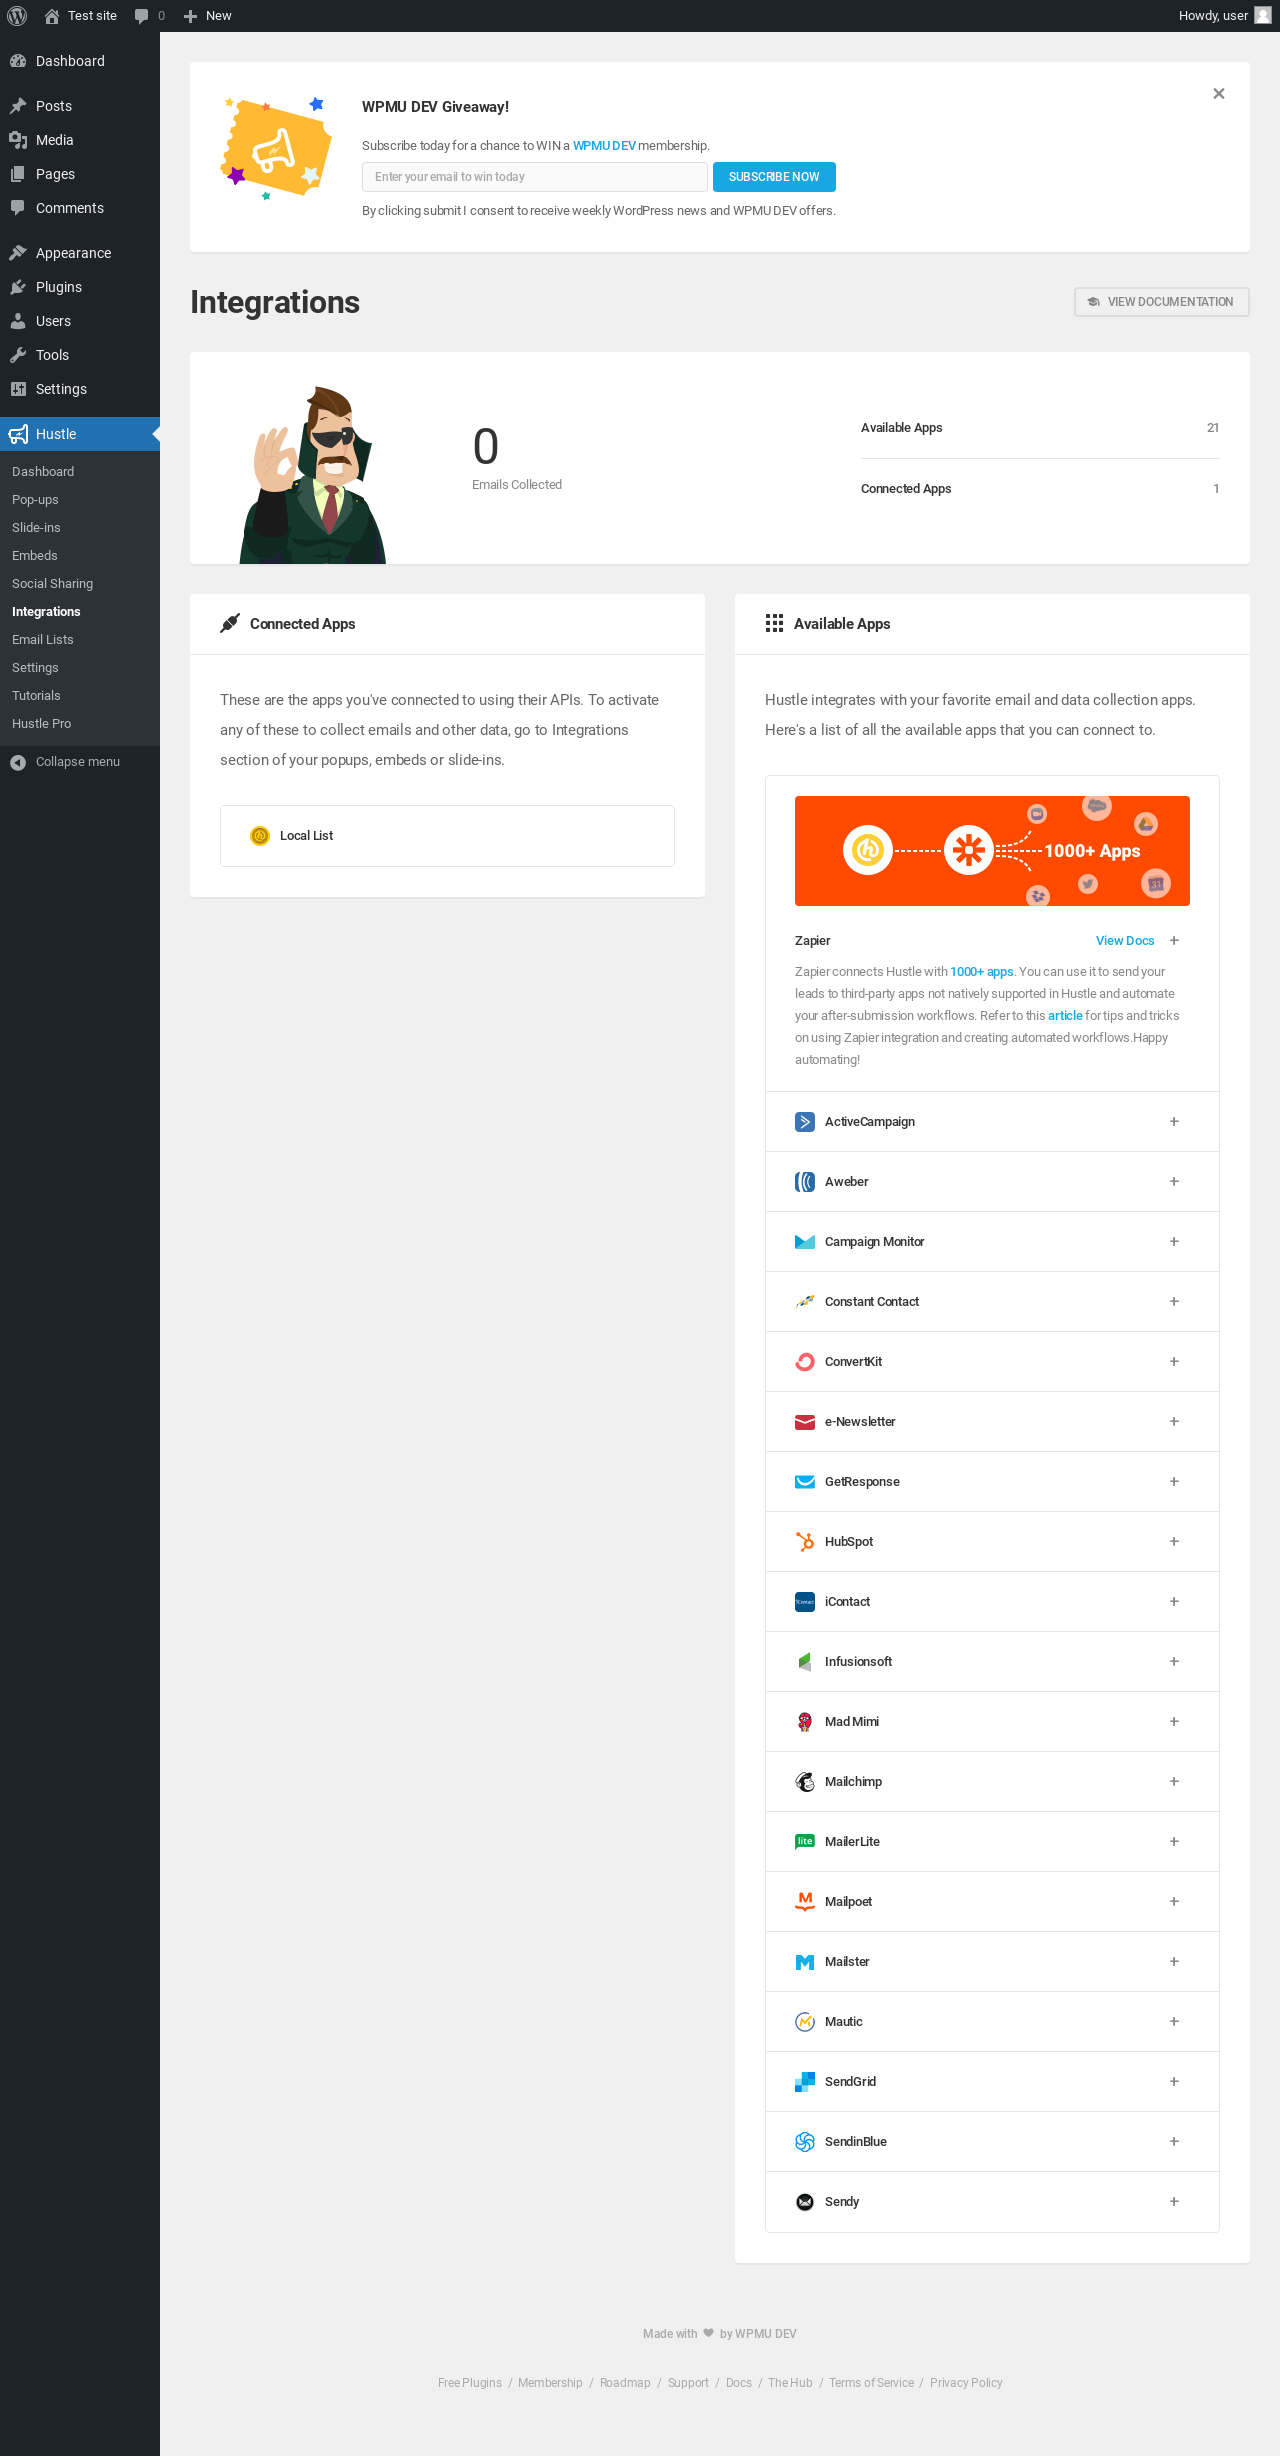Add Constant Contact via plus button
This screenshot has height=2456, width=1280.
pos(1174,1302)
